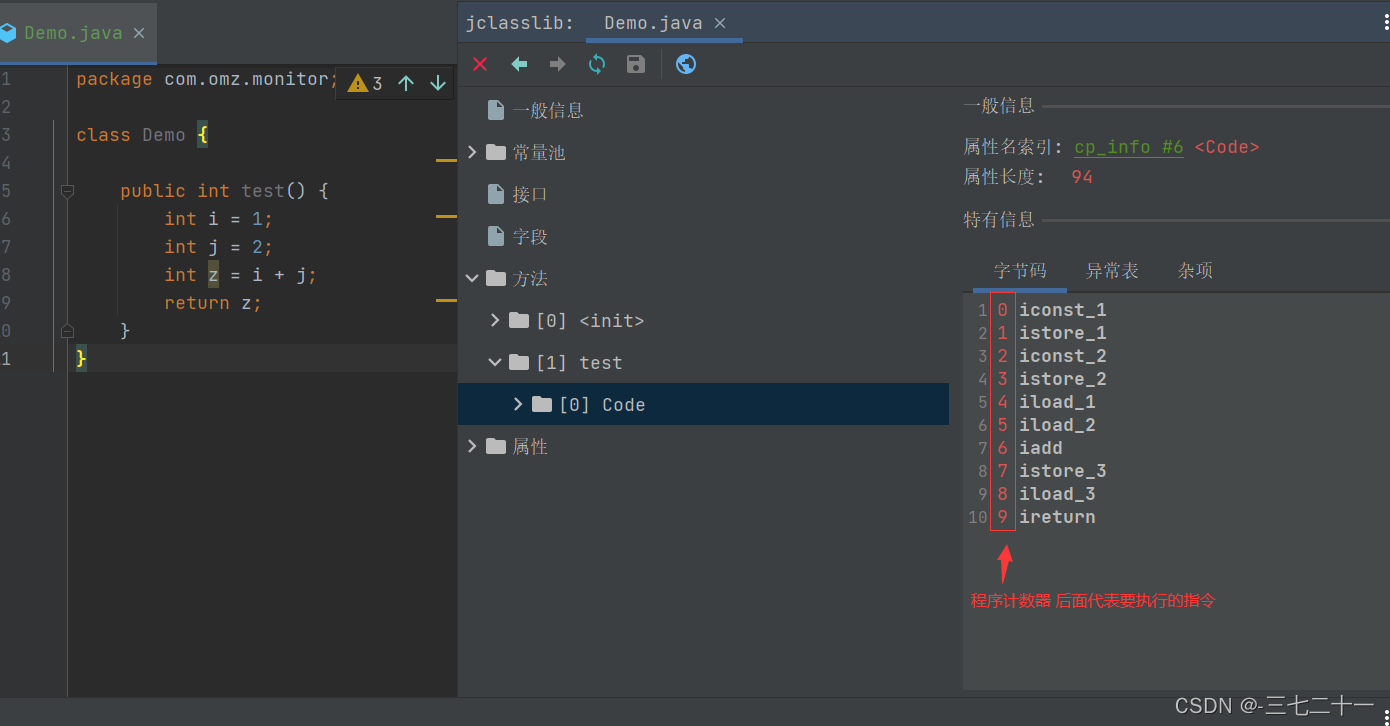1390x726 pixels.
Task: Click the 'int z = i + j;' line
Action: coord(241,275)
